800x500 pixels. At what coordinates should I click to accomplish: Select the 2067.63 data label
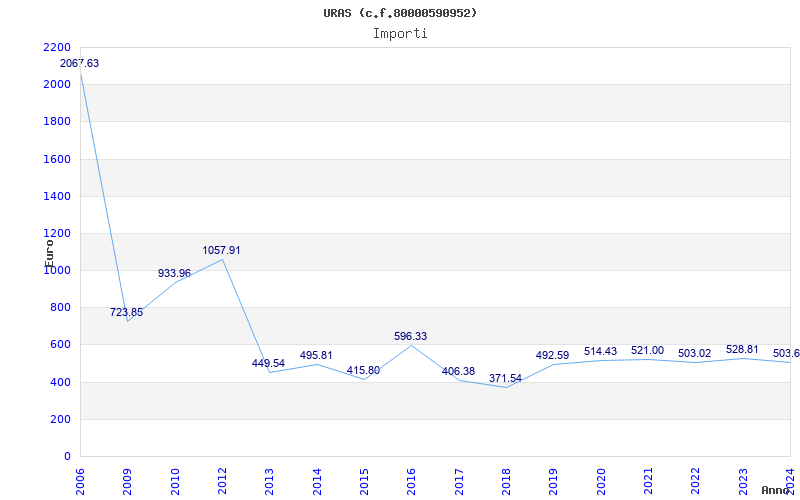tap(80, 64)
